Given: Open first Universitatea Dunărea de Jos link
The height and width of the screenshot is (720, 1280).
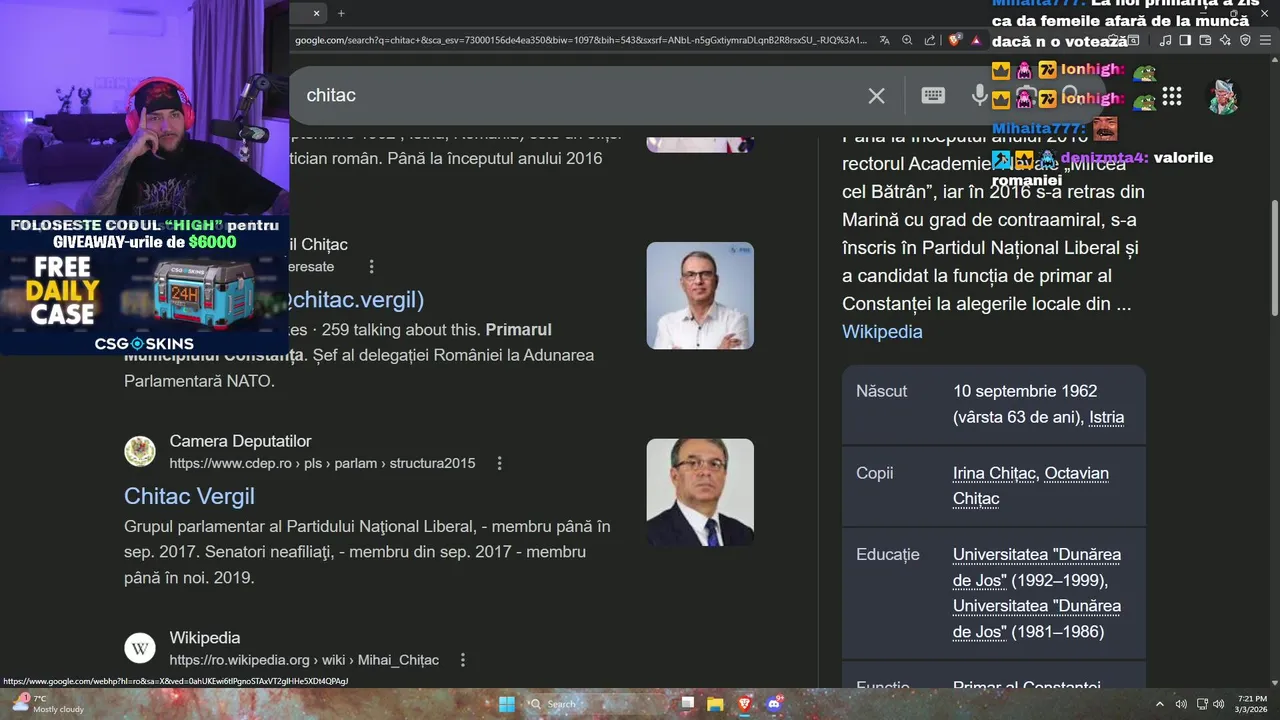Looking at the screenshot, I should [x=1037, y=567].
